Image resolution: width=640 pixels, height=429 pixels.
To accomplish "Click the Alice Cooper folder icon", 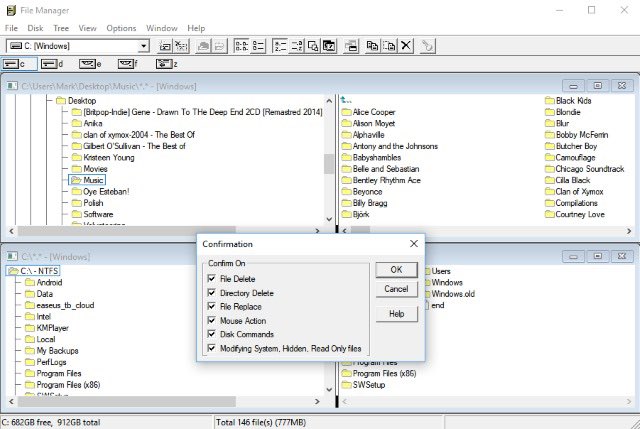I will [x=347, y=112].
